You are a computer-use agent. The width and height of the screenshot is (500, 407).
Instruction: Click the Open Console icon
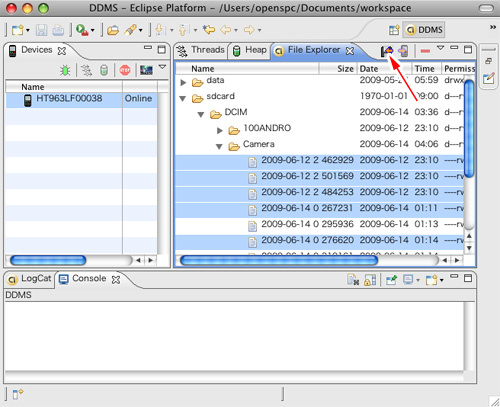pyautogui.click(x=431, y=280)
